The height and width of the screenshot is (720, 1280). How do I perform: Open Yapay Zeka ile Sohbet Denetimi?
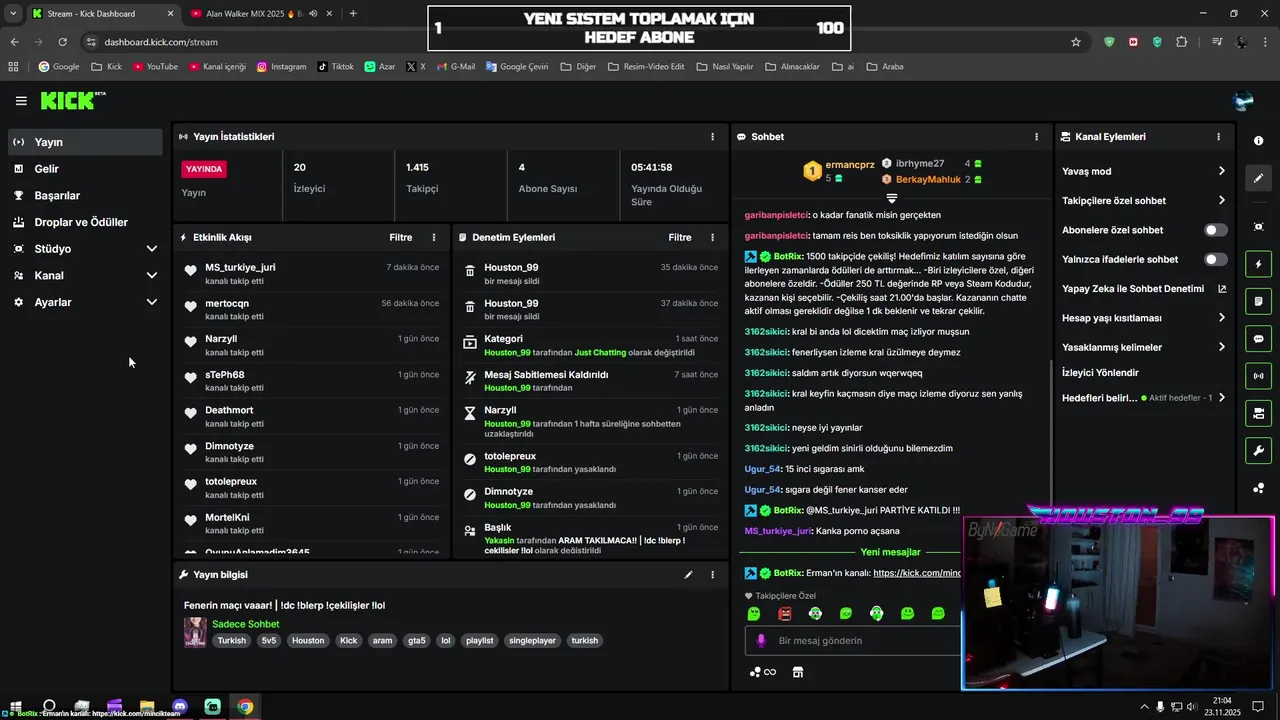click(1144, 289)
